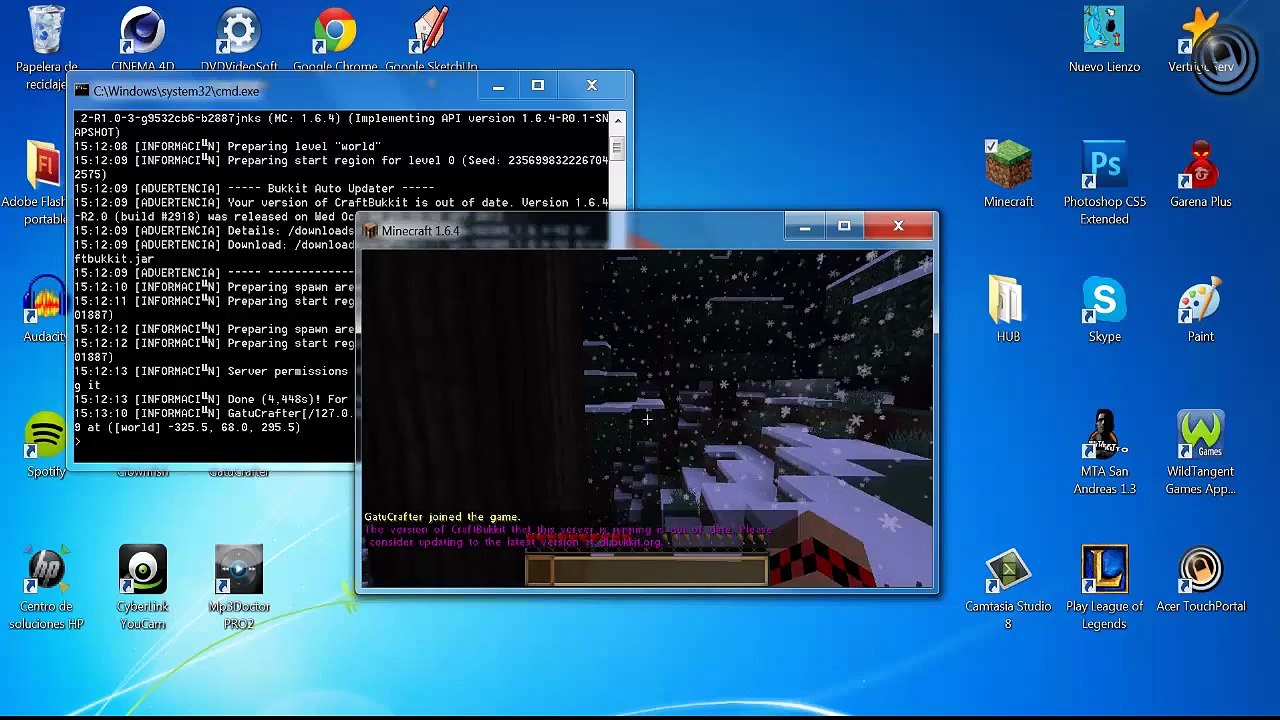Image resolution: width=1280 pixels, height=720 pixels.
Task: Minimize the Minecraft 1.6.4 window
Action: click(x=804, y=227)
